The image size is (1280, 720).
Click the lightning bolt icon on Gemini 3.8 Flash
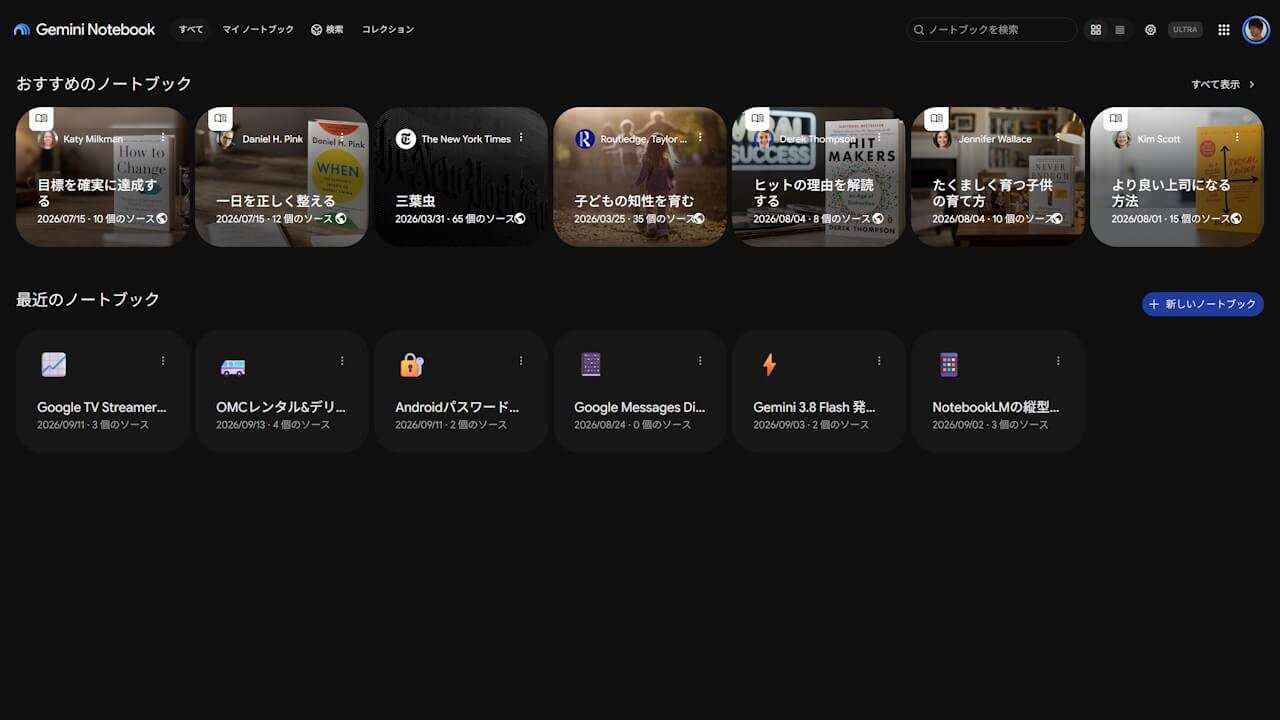(769, 365)
